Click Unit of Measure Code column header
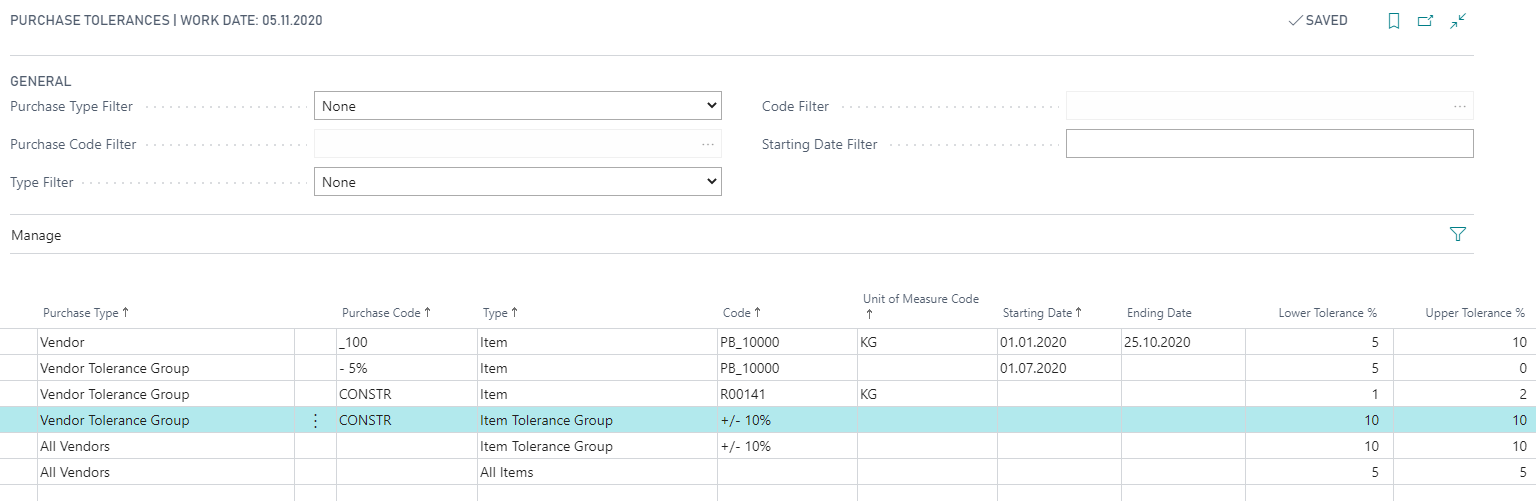 [921, 306]
